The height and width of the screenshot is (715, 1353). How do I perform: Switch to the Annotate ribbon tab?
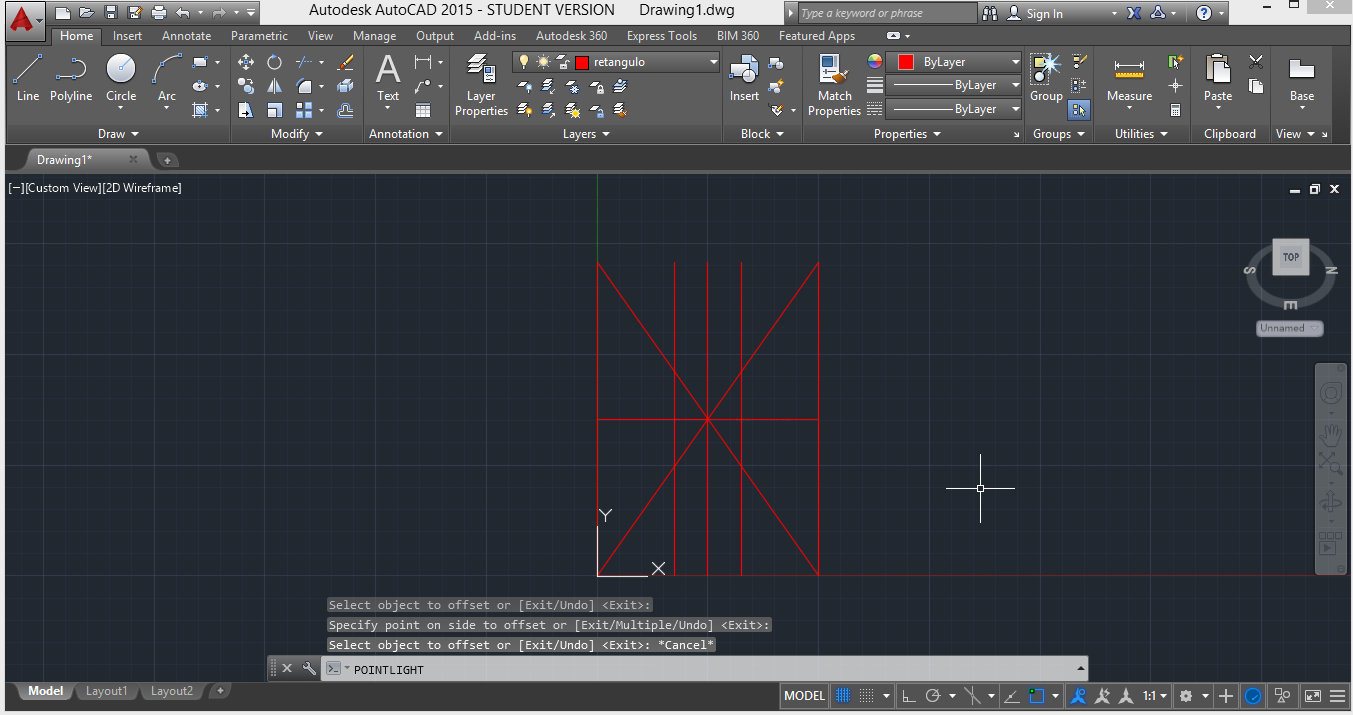click(x=187, y=36)
